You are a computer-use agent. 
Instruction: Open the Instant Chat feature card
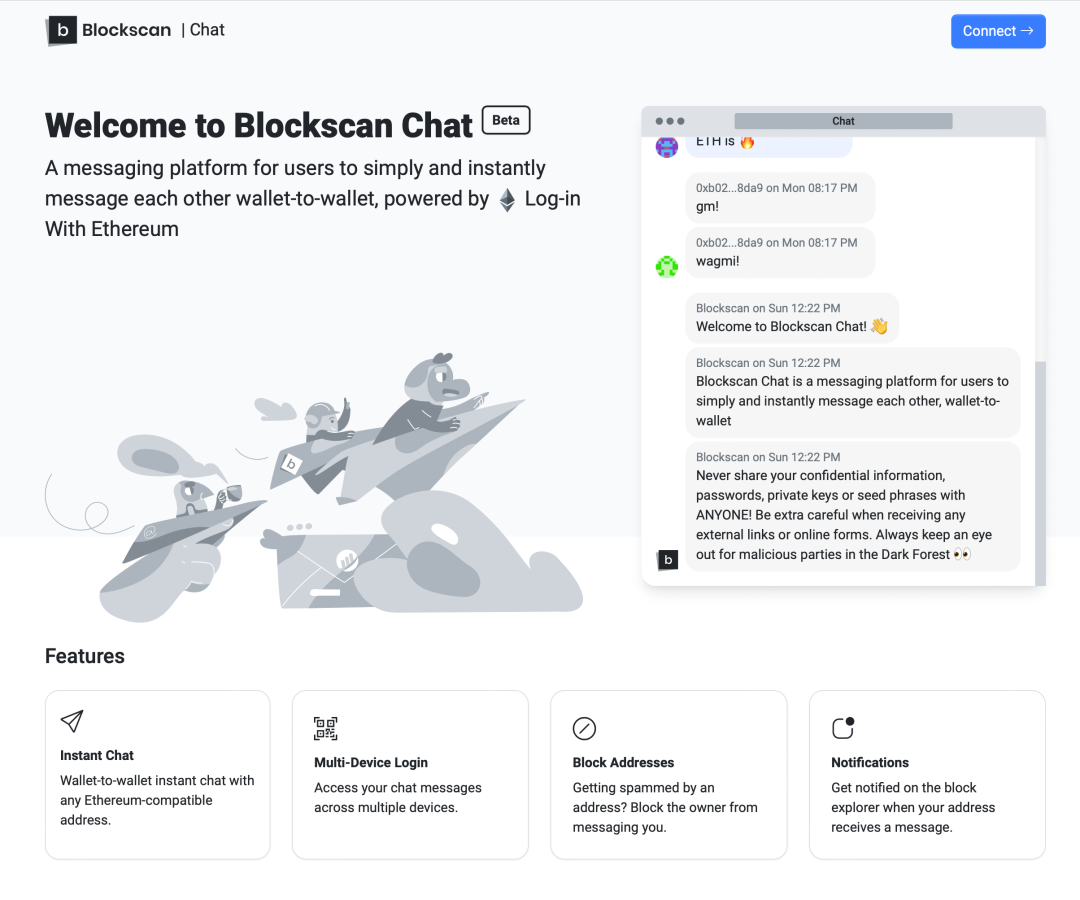point(157,774)
